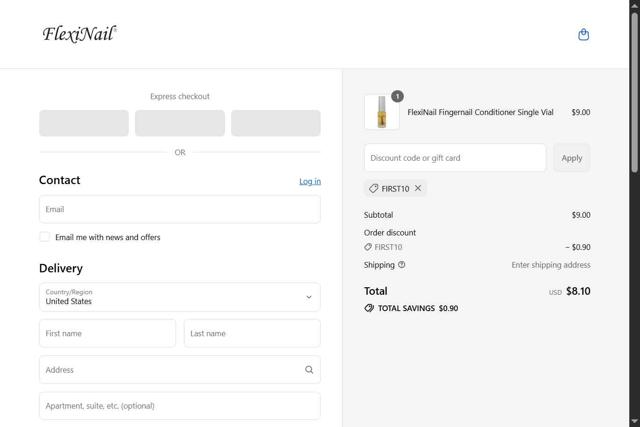
Task: Remove the FIRST10 discount code
Action: pyautogui.click(x=418, y=188)
